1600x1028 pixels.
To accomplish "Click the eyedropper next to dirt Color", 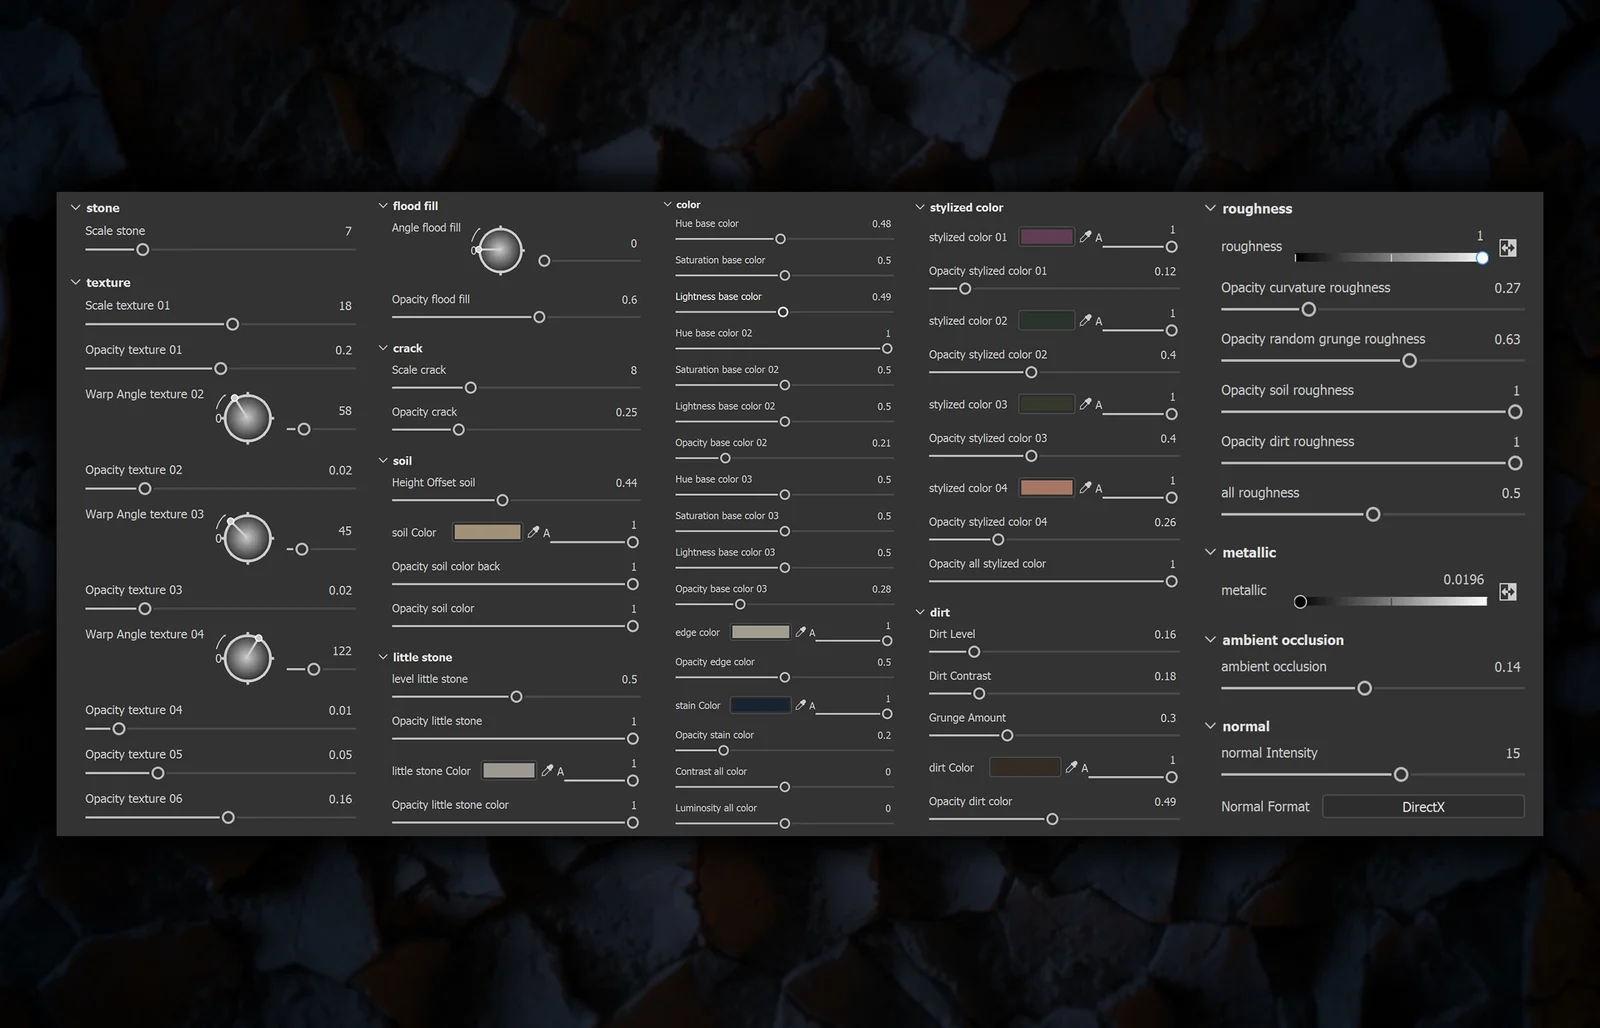I will click(x=1070, y=766).
